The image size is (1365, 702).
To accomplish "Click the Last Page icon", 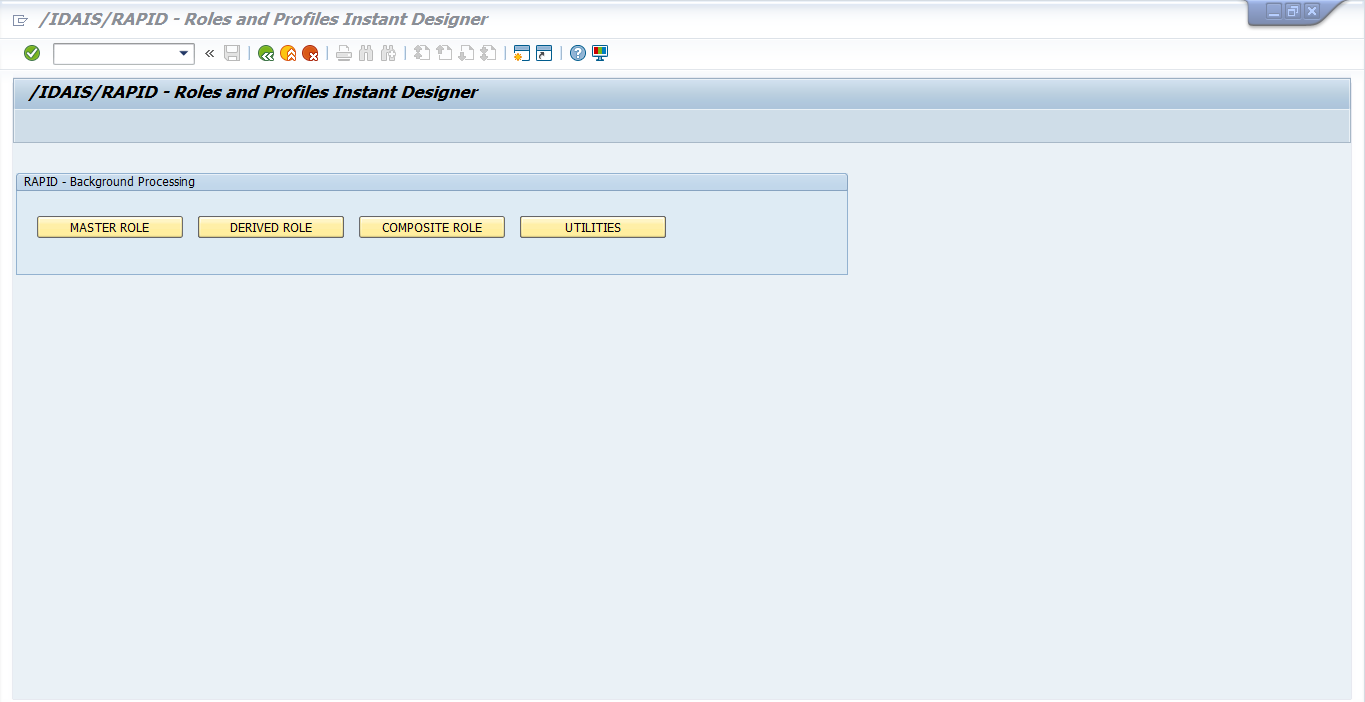I will (x=488, y=53).
